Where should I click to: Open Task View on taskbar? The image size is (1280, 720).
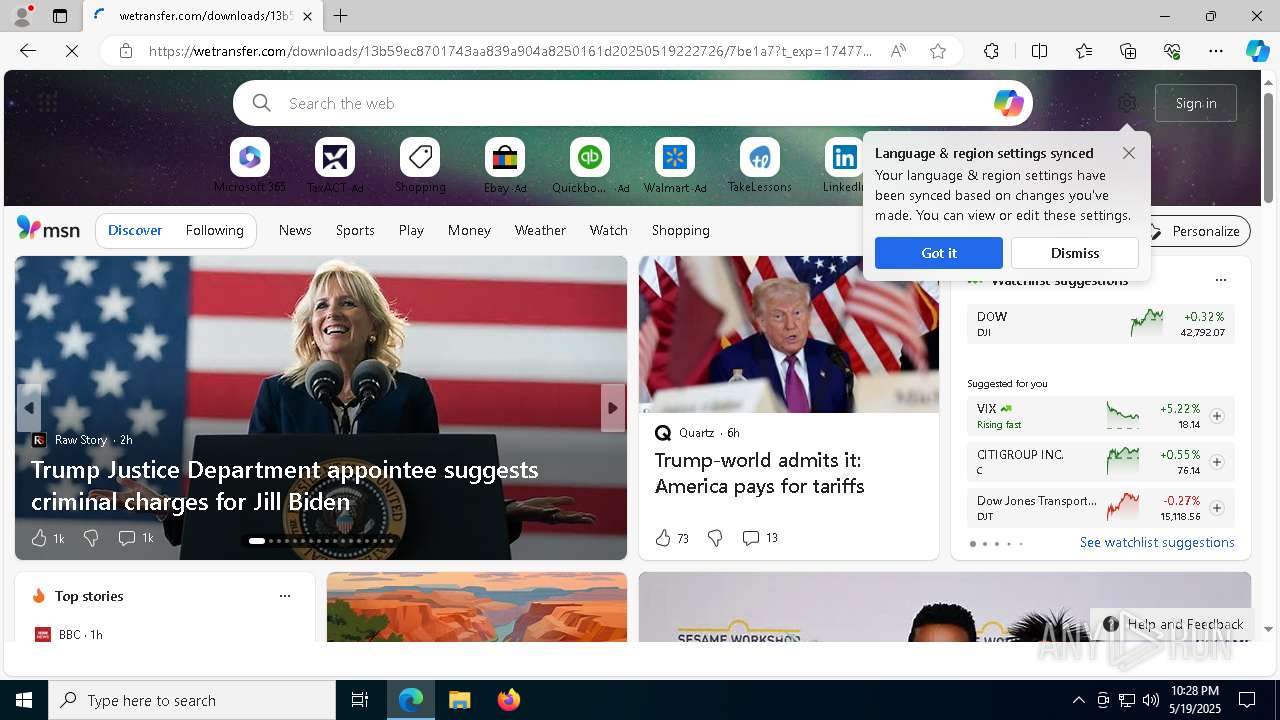(360, 700)
